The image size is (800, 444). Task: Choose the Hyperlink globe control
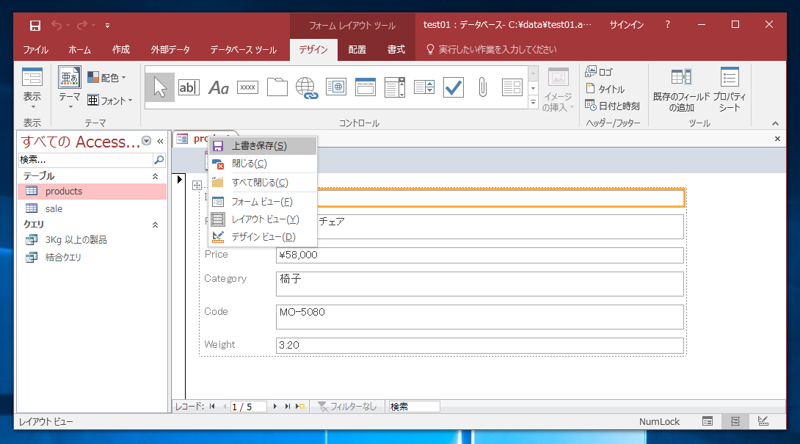306,88
